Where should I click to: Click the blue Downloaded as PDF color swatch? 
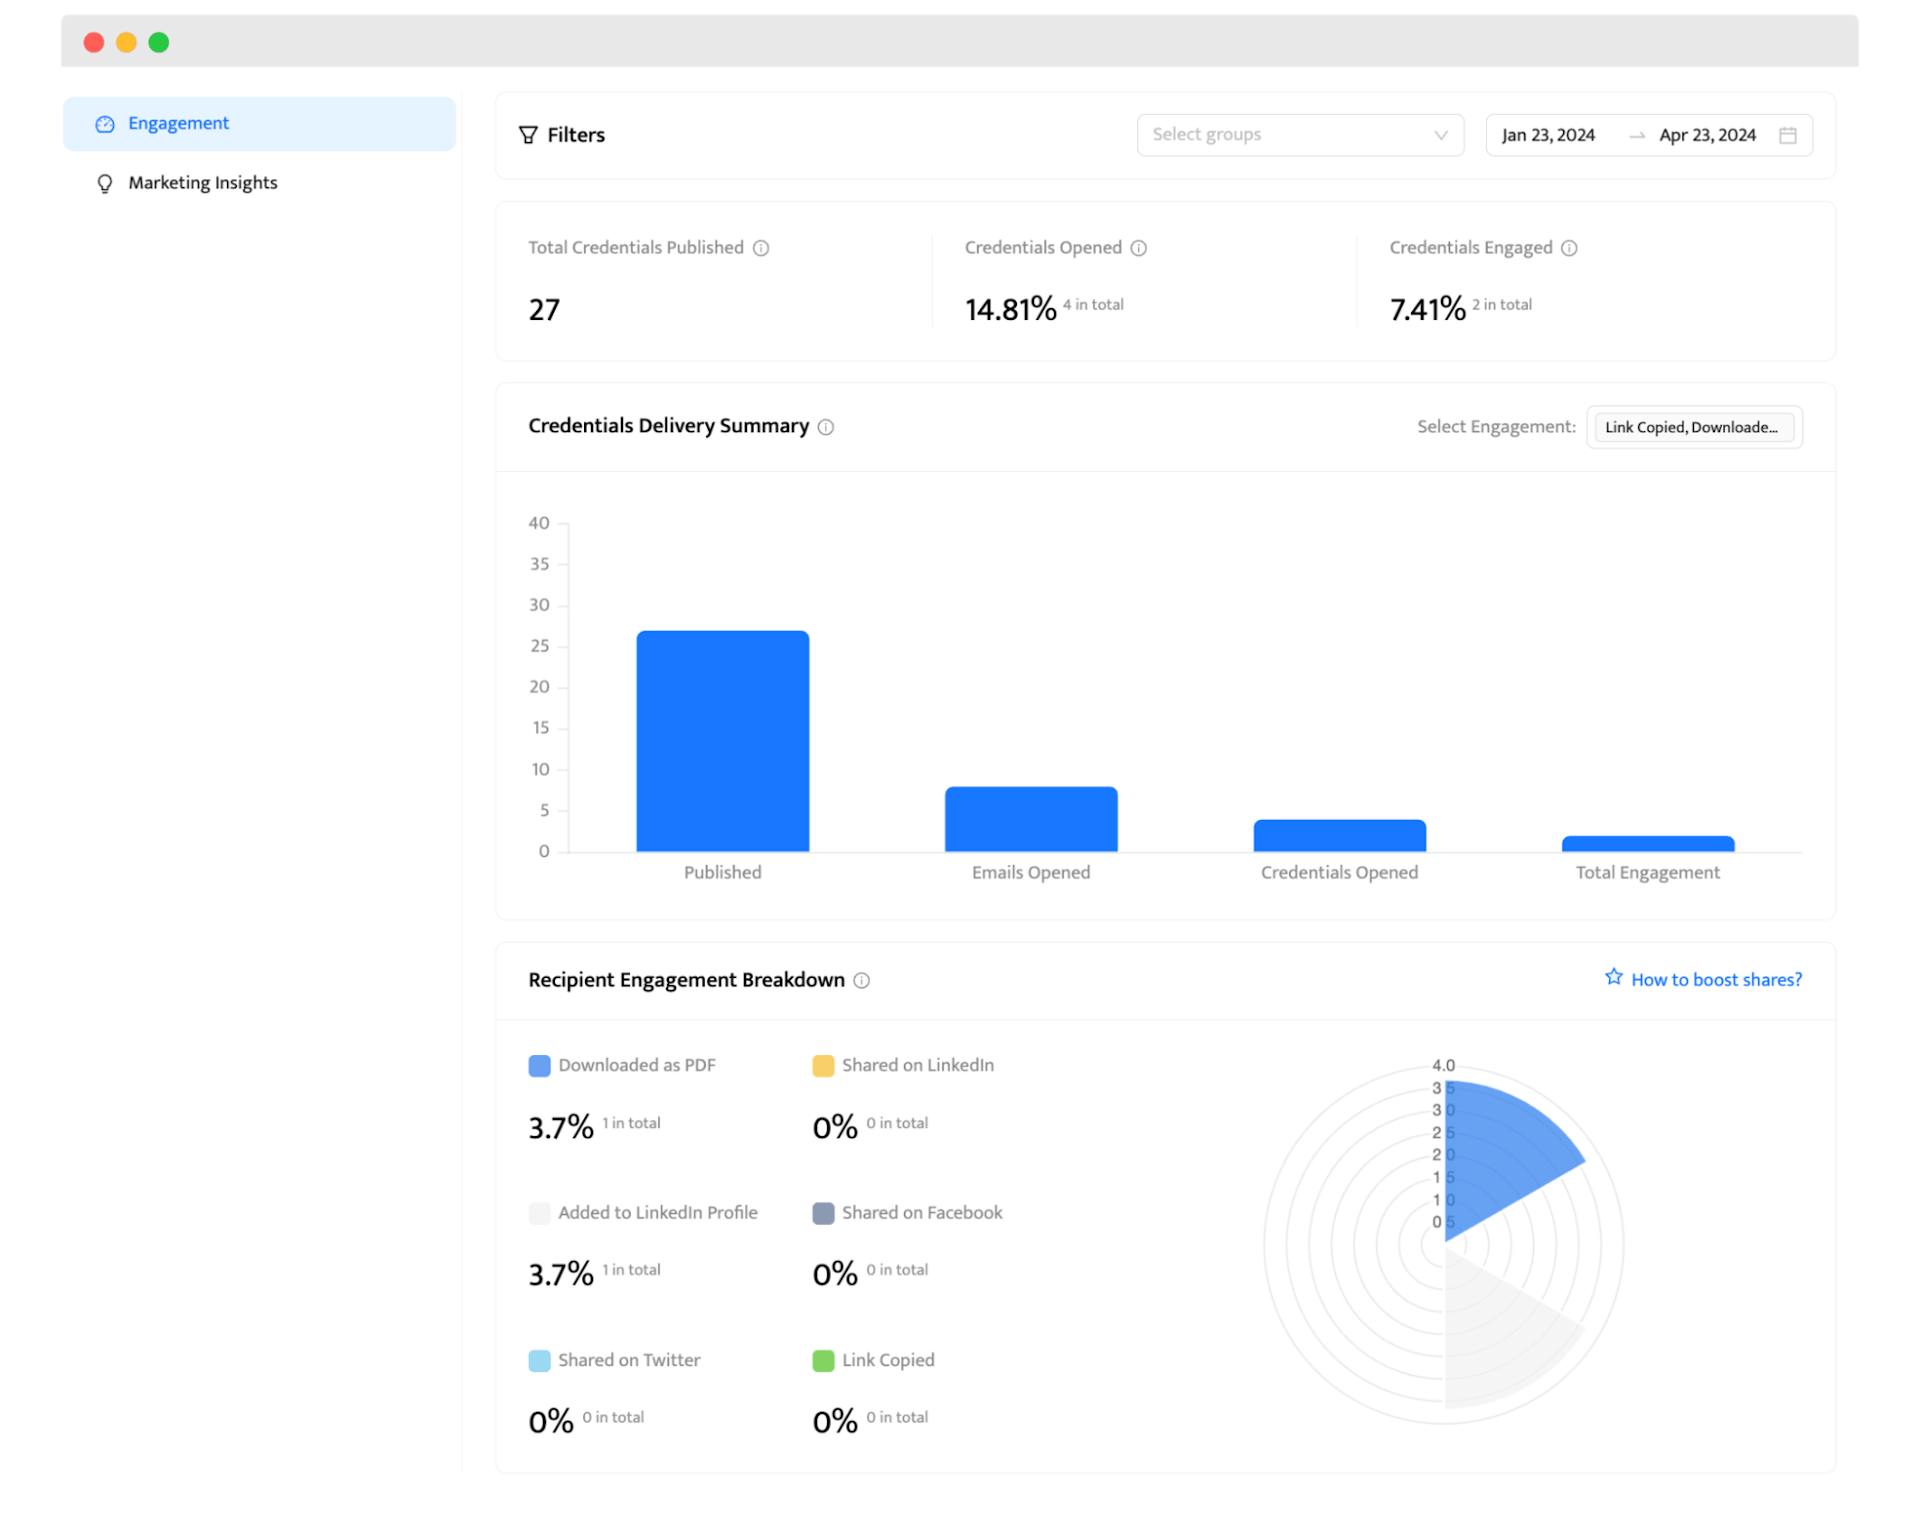tap(539, 1066)
